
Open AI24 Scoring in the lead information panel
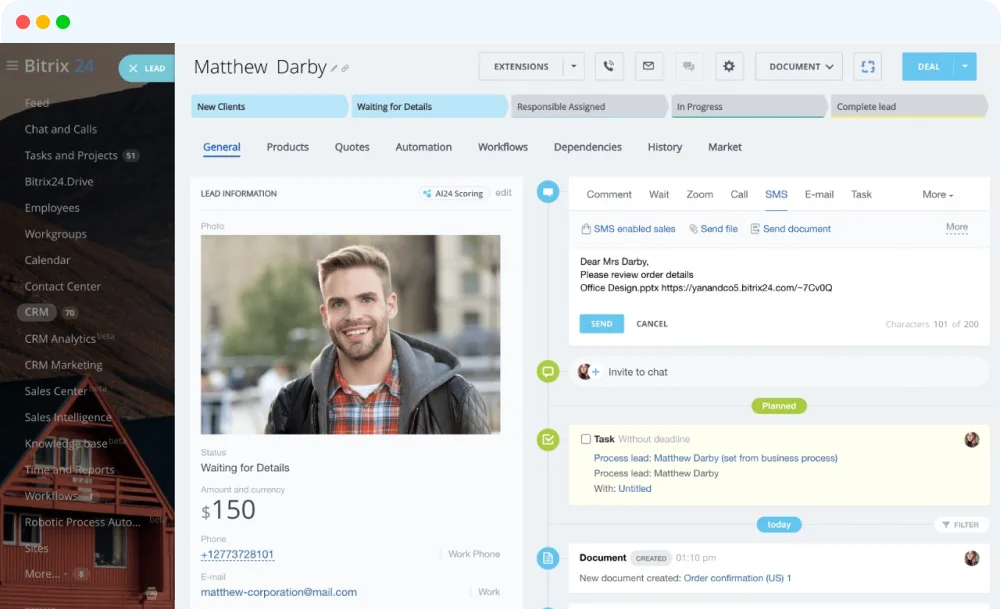[454, 193]
